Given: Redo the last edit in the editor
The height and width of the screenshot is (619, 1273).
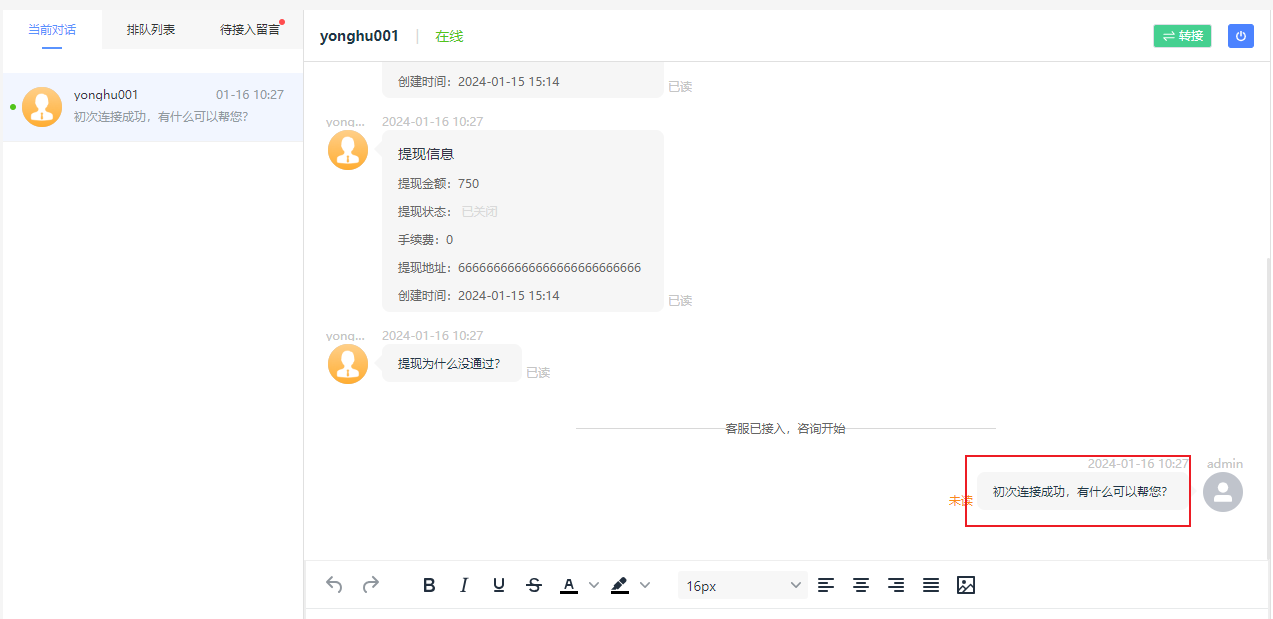Looking at the screenshot, I should (370, 585).
